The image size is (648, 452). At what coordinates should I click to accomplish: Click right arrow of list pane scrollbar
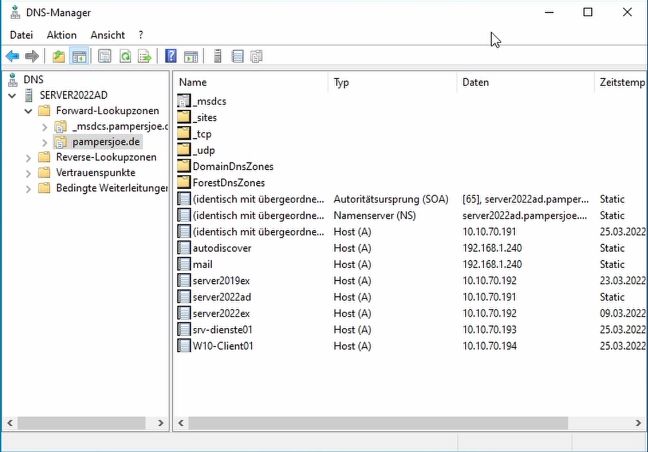[x=638, y=423]
